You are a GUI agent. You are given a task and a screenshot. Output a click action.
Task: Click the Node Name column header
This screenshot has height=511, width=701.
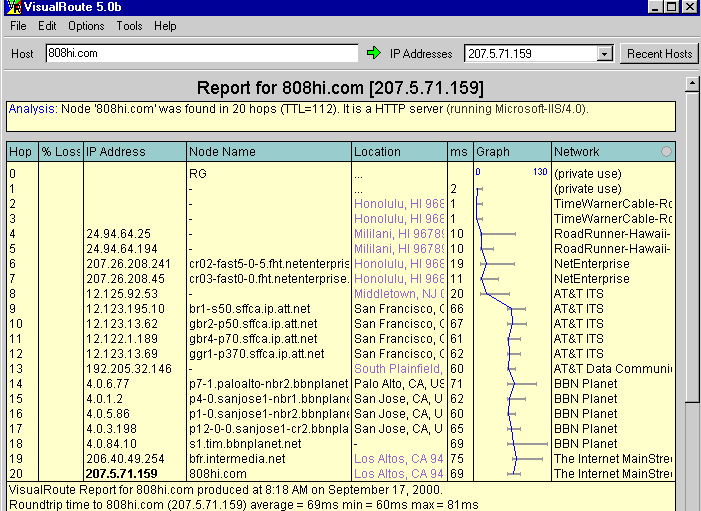269,152
